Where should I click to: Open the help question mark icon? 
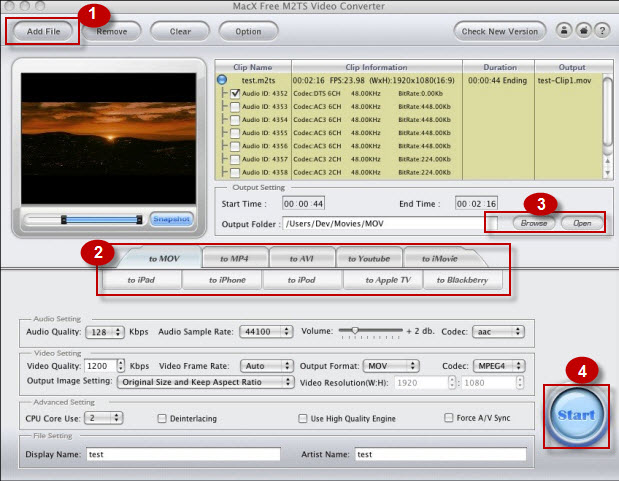[x=602, y=30]
